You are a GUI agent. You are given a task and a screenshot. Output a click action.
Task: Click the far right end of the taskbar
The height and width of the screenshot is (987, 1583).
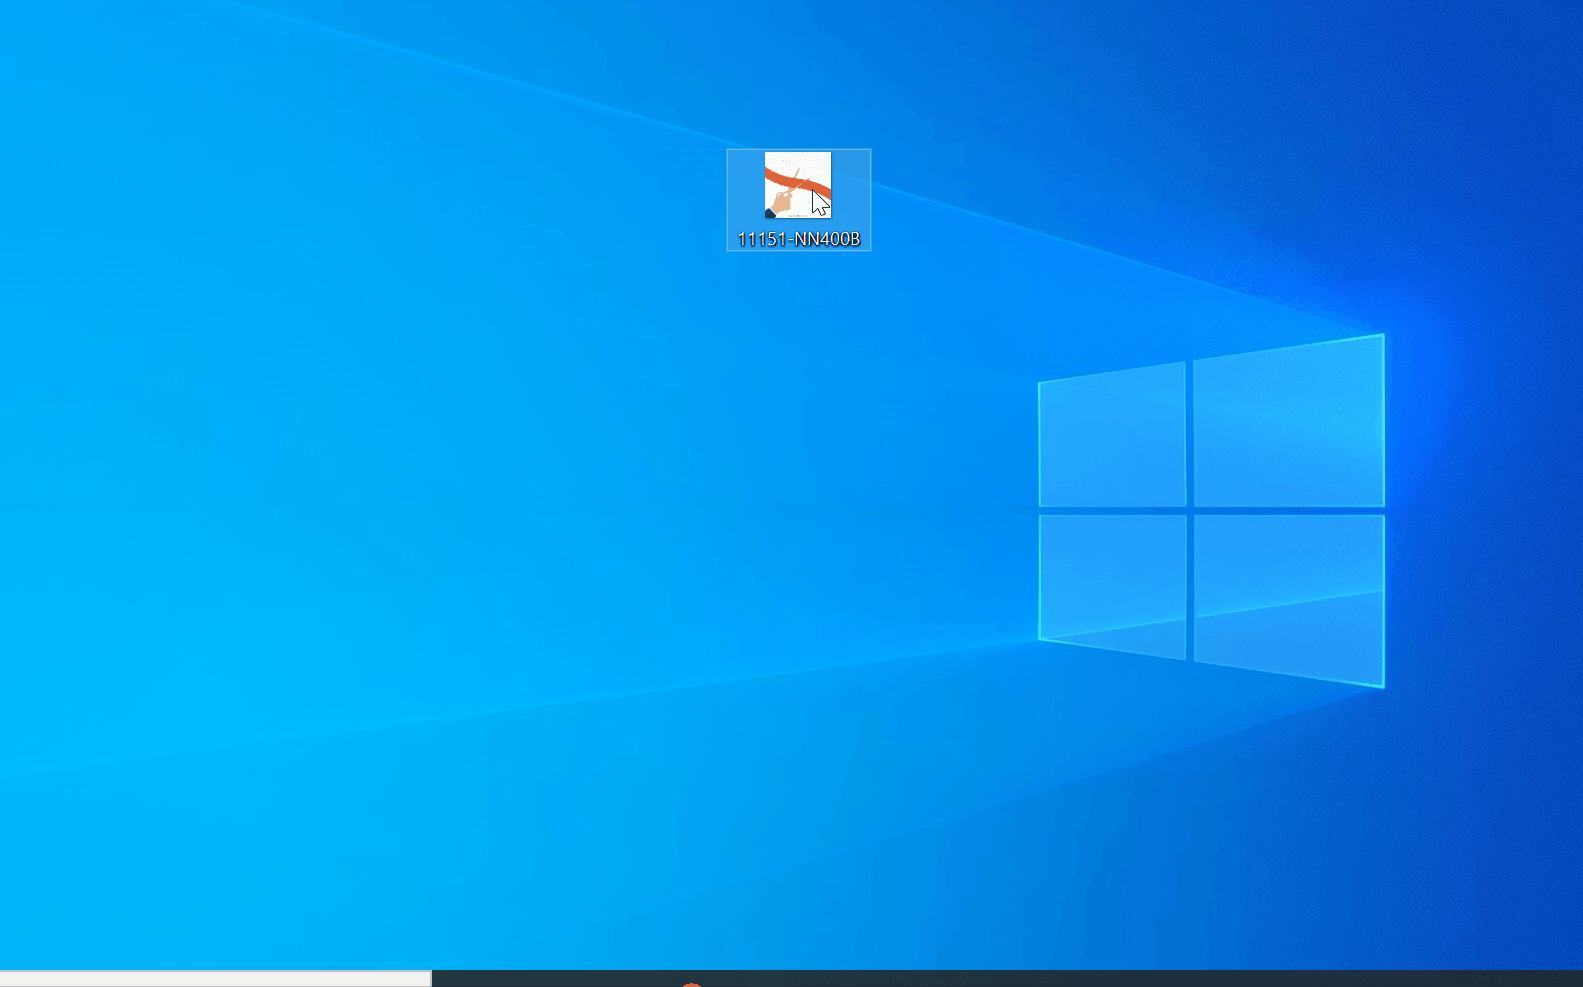click(x=1570, y=979)
